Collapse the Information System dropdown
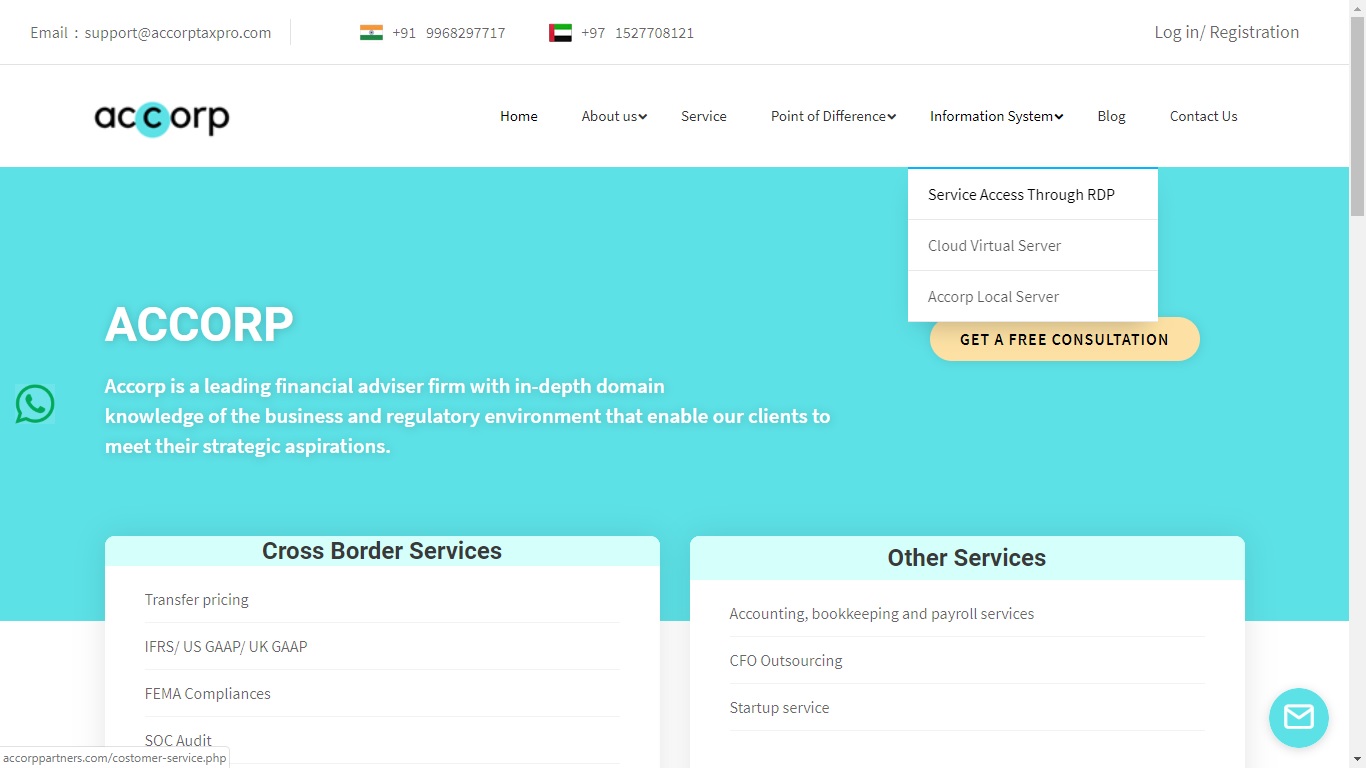The width and height of the screenshot is (1366, 768). point(995,116)
